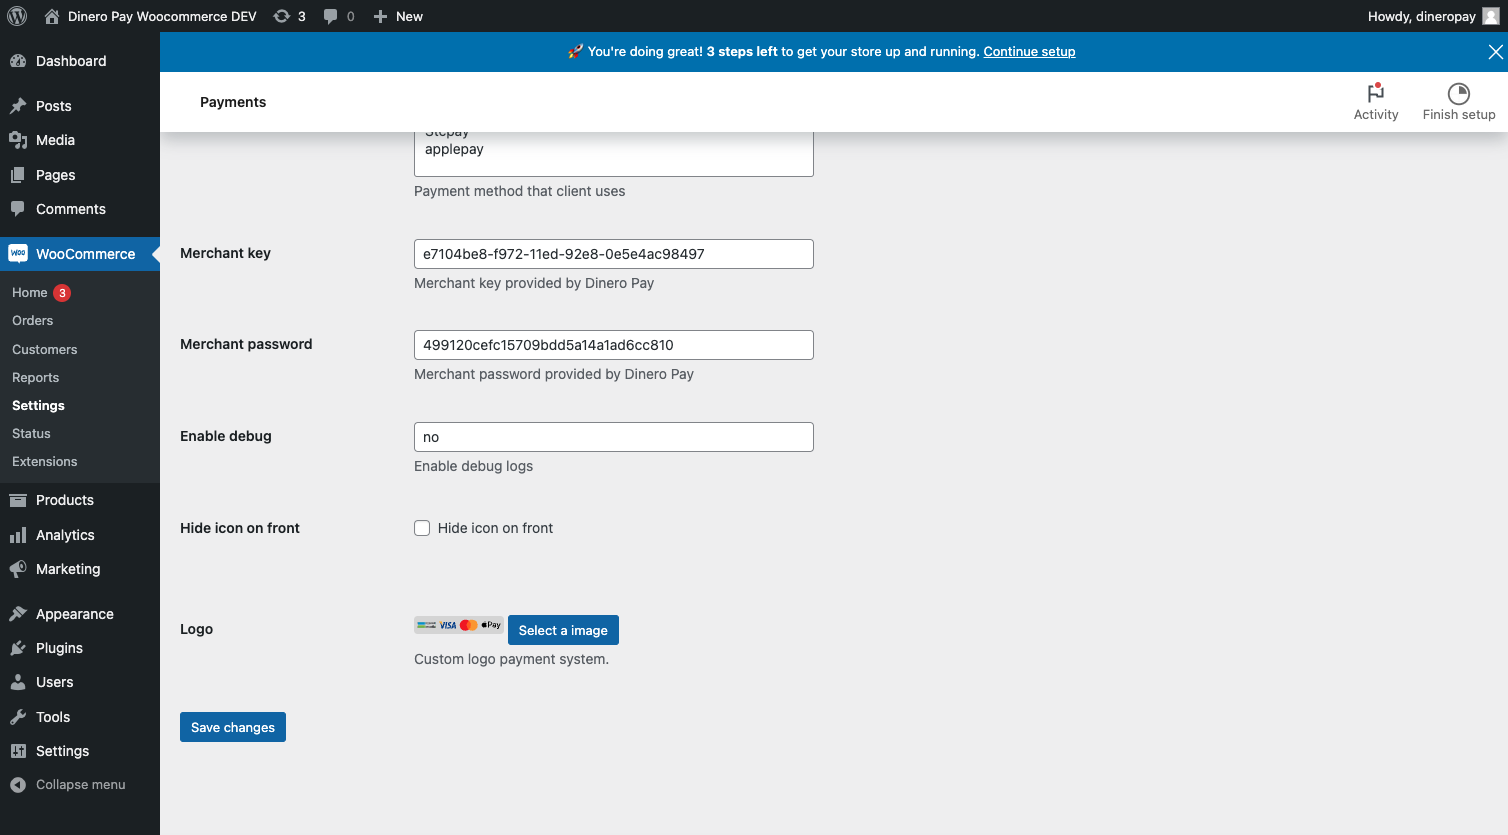Open WooCommerce Home submenu item

30,293
